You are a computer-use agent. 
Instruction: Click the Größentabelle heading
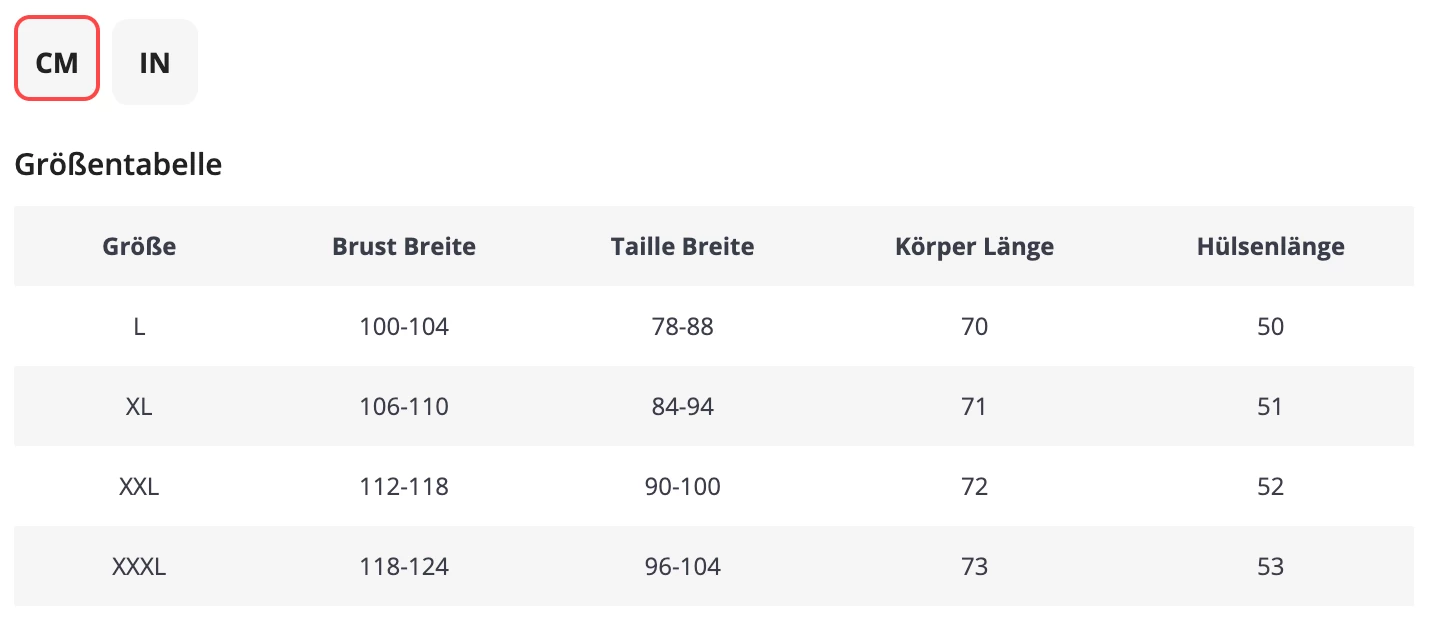(118, 165)
